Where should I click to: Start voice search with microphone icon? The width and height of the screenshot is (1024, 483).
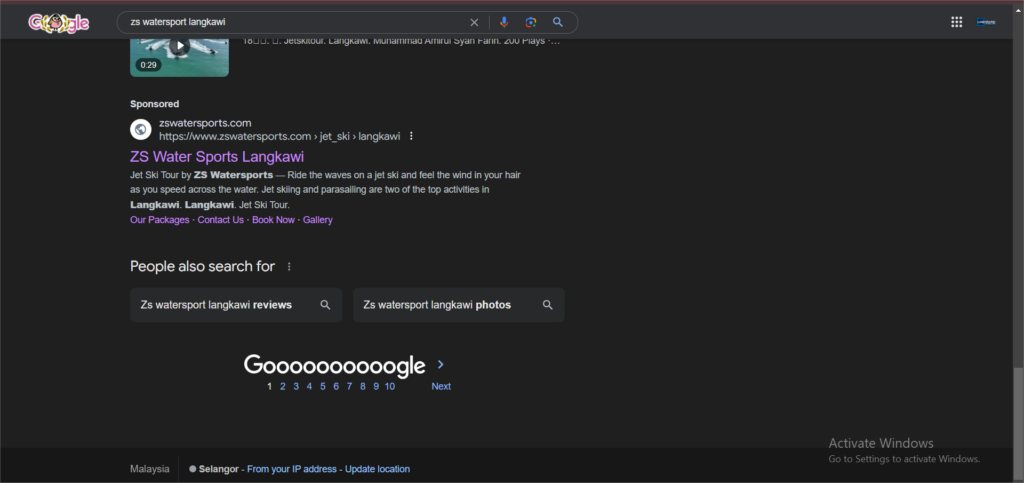point(504,22)
